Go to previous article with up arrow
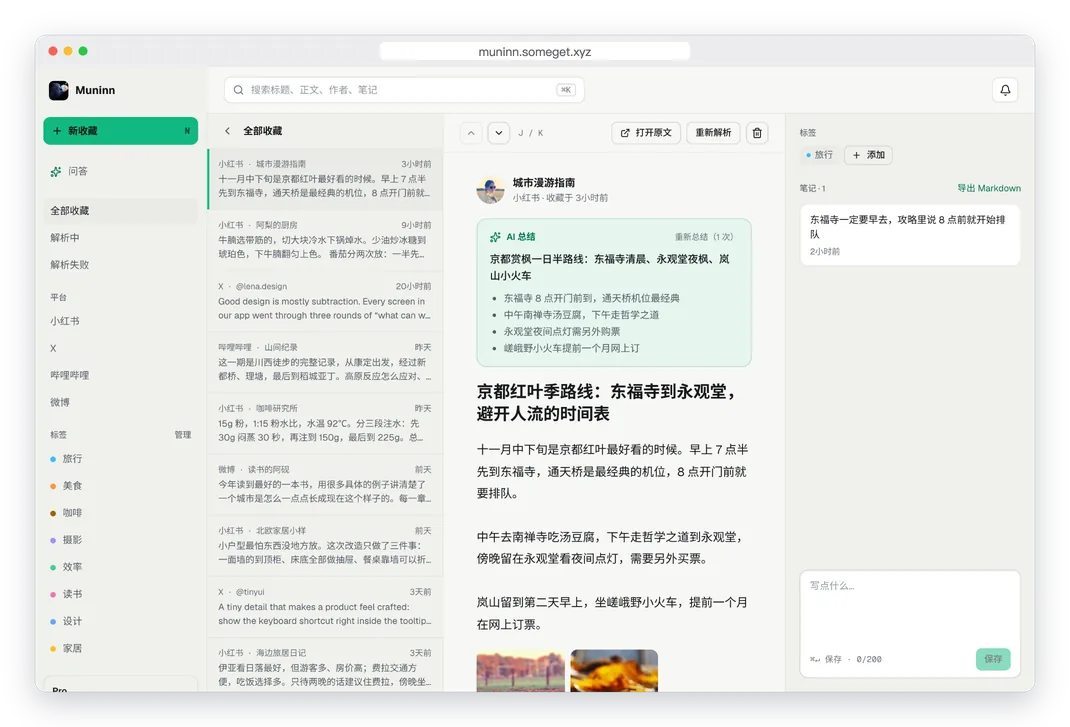 click(471, 133)
